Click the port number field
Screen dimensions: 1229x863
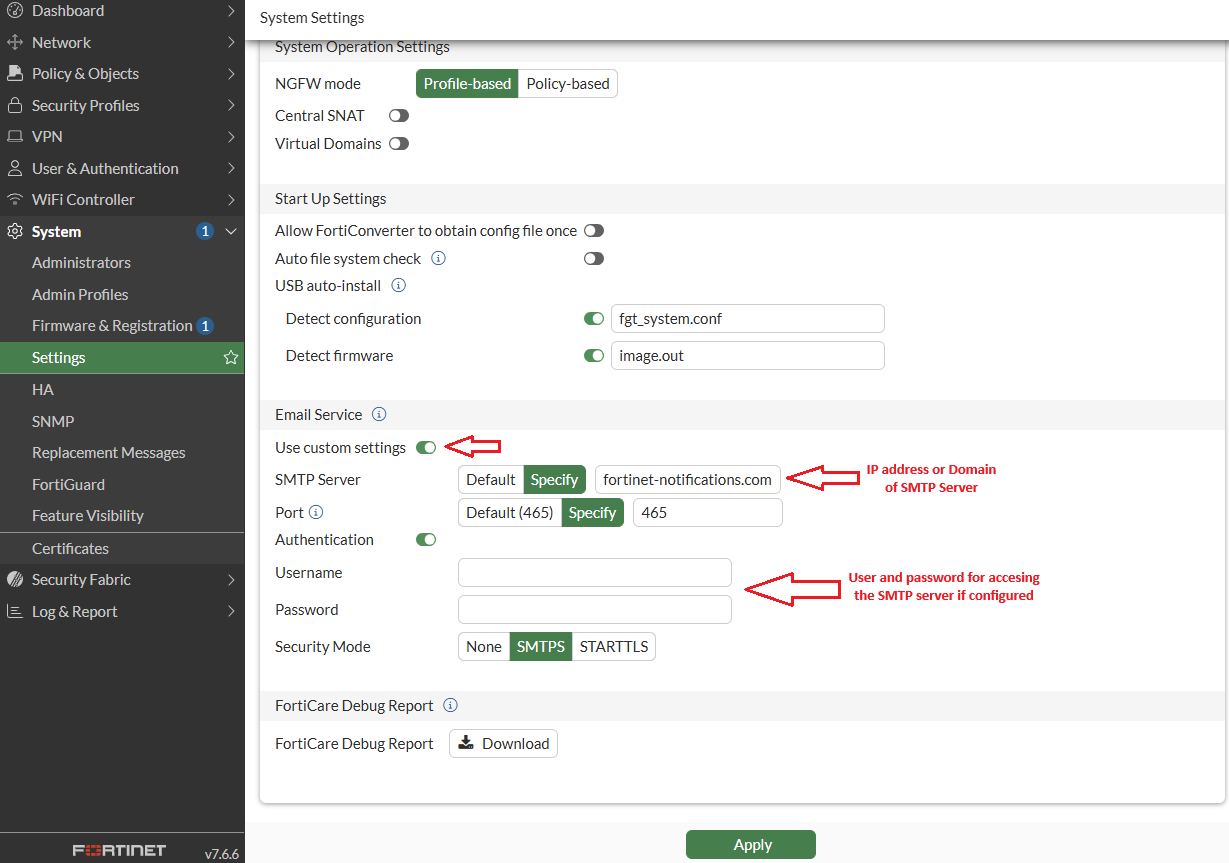[708, 513]
